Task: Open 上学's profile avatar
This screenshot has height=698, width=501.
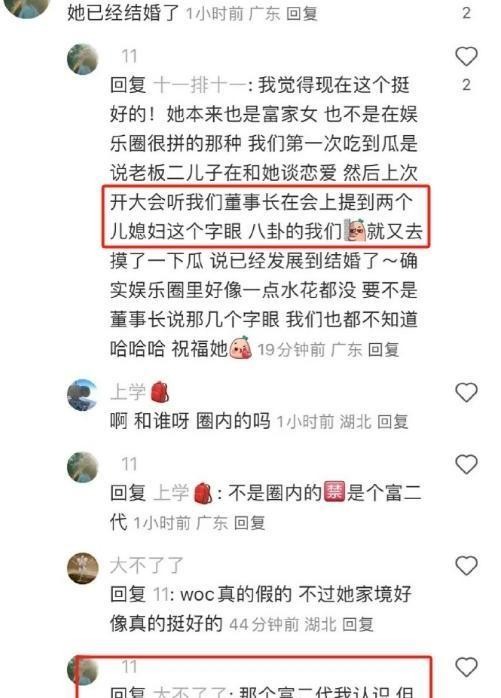Action: [82, 394]
